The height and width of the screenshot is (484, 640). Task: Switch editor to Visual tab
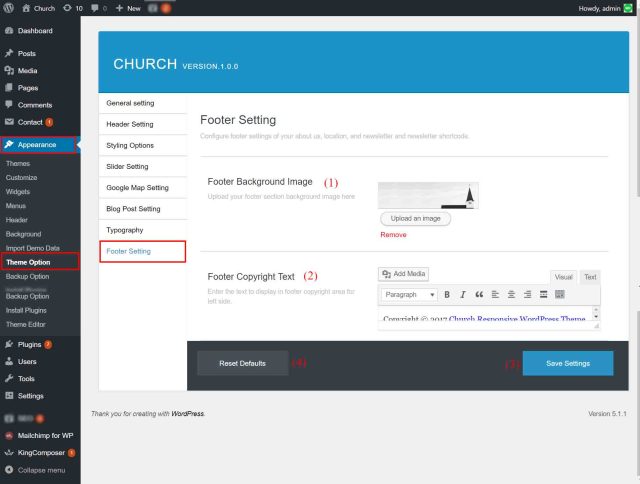563,277
